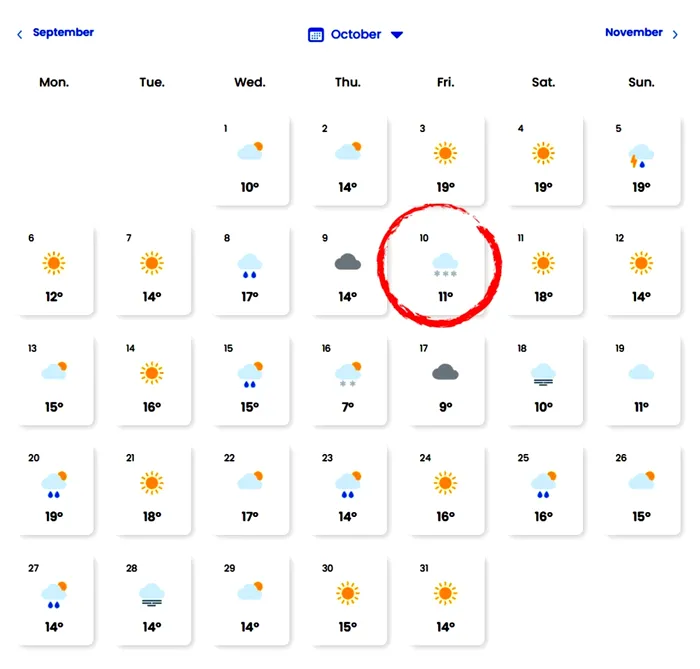
Task: Select the October 17 overcast day card
Action: tap(446, 381)
